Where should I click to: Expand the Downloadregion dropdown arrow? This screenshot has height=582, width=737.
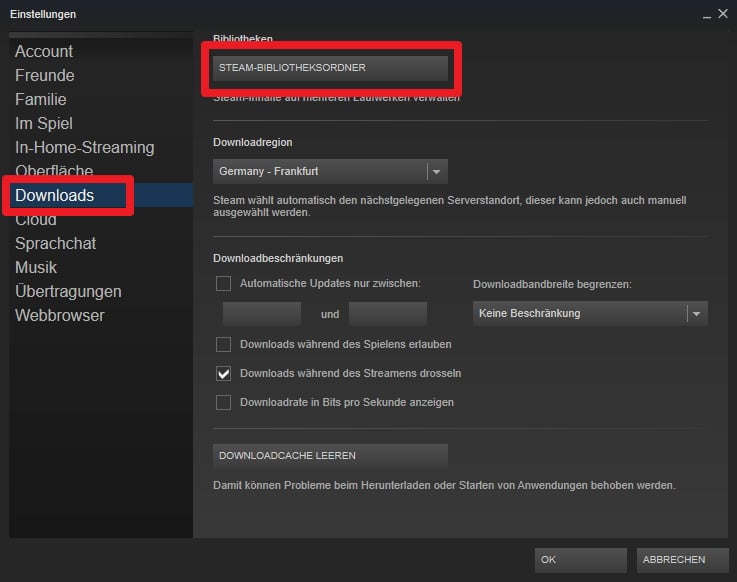(437, 172)
